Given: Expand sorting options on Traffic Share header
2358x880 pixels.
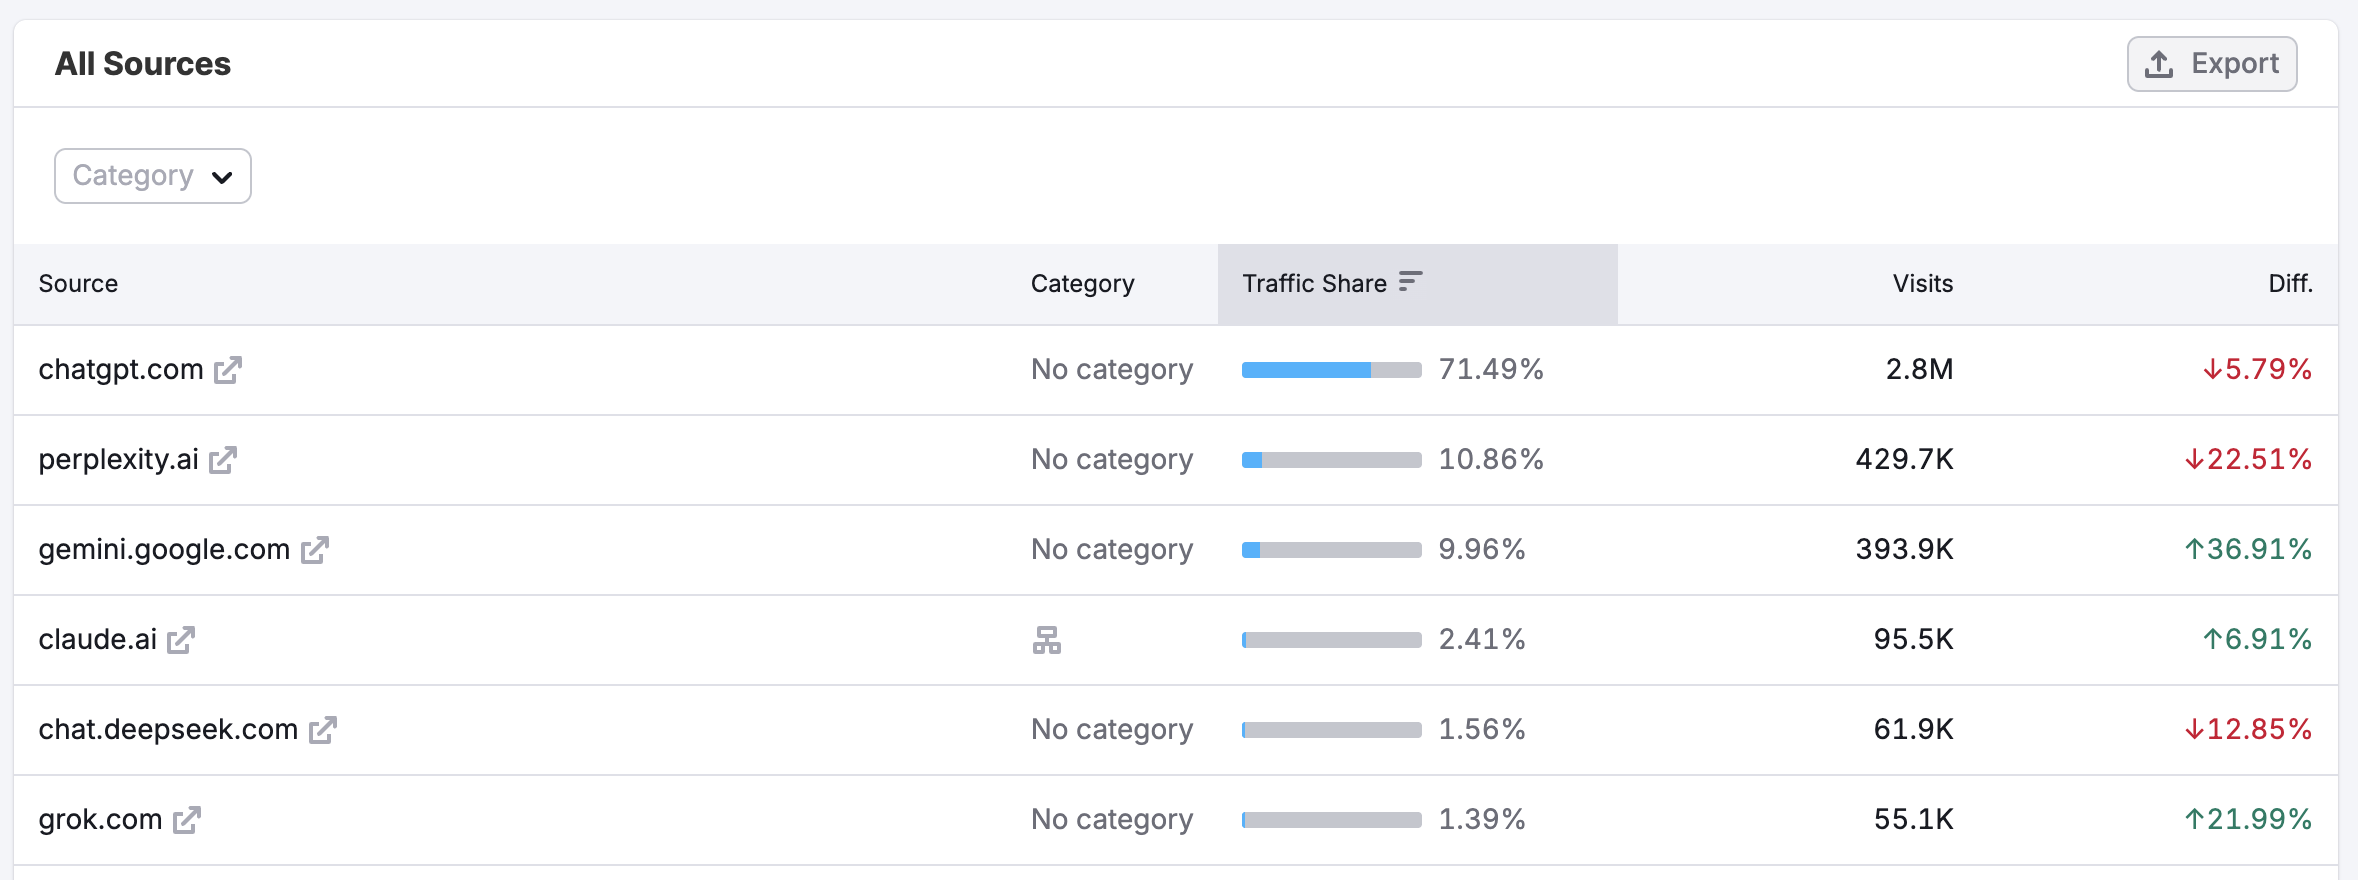Looking at the screenshot, I should click(1410, 282).
